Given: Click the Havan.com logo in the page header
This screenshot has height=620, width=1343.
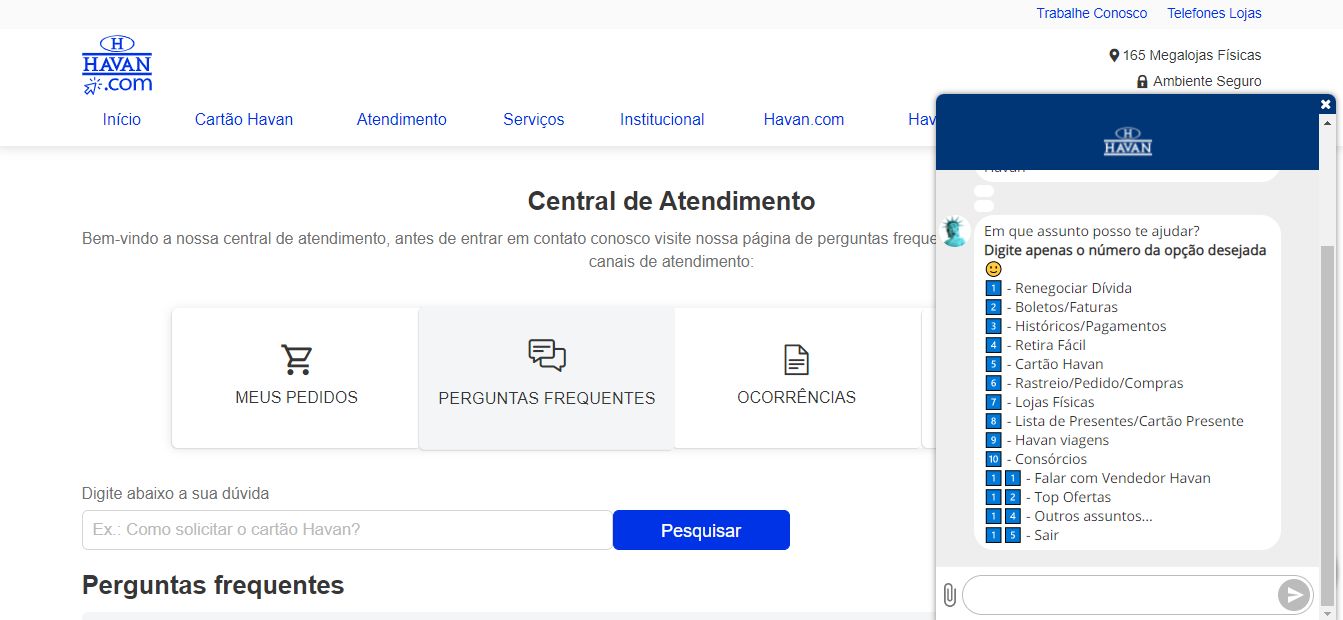Looking at the screenshot, I should [x=117, y=64].
